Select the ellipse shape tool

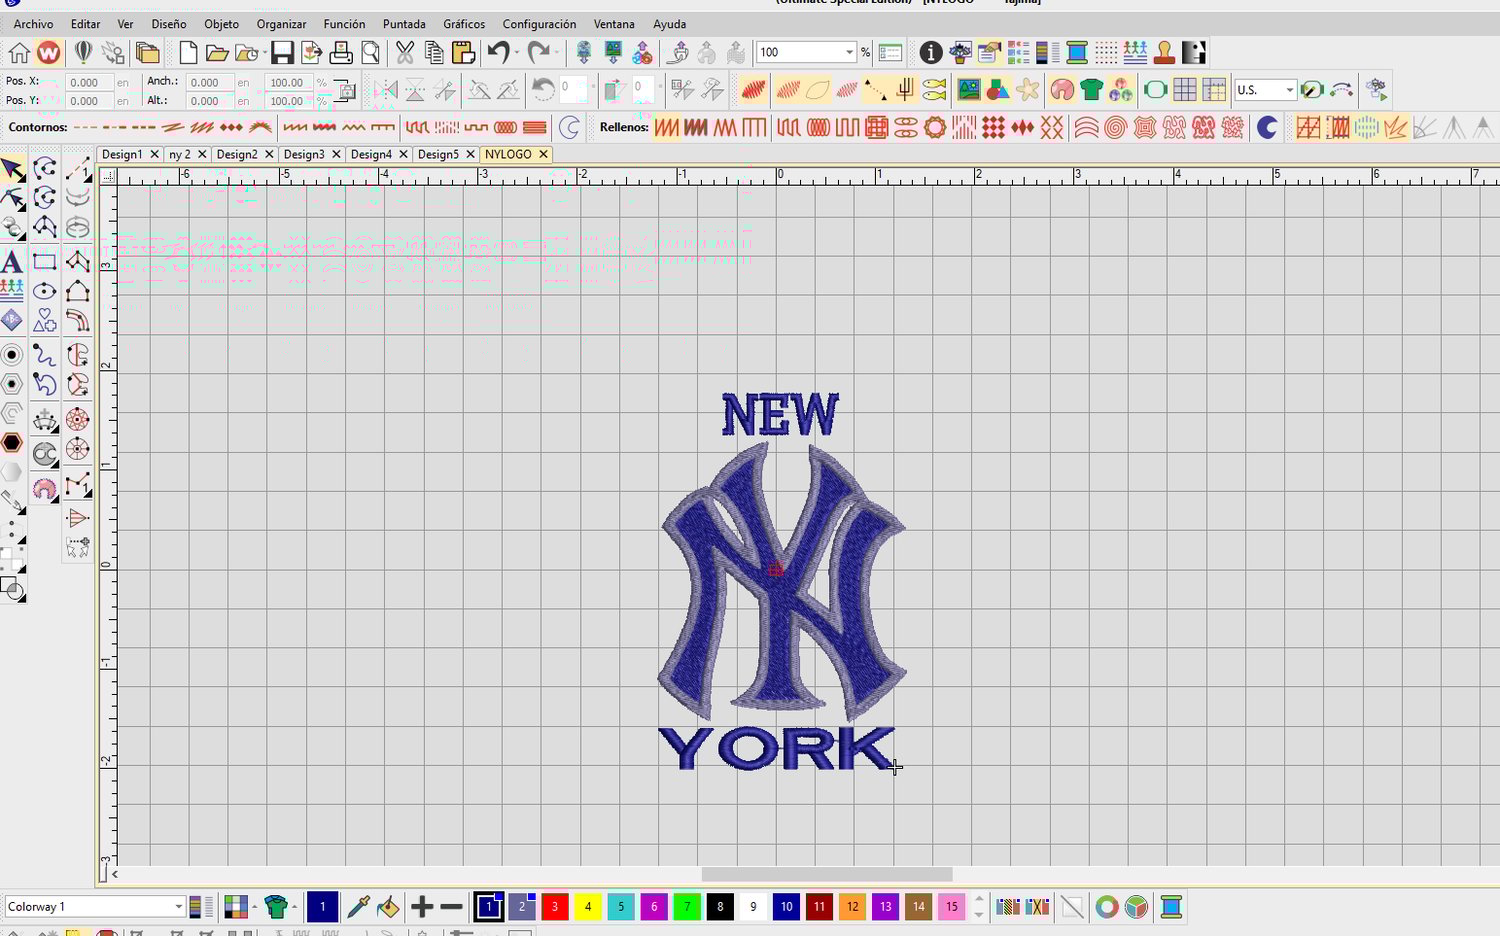click(45, 291)
